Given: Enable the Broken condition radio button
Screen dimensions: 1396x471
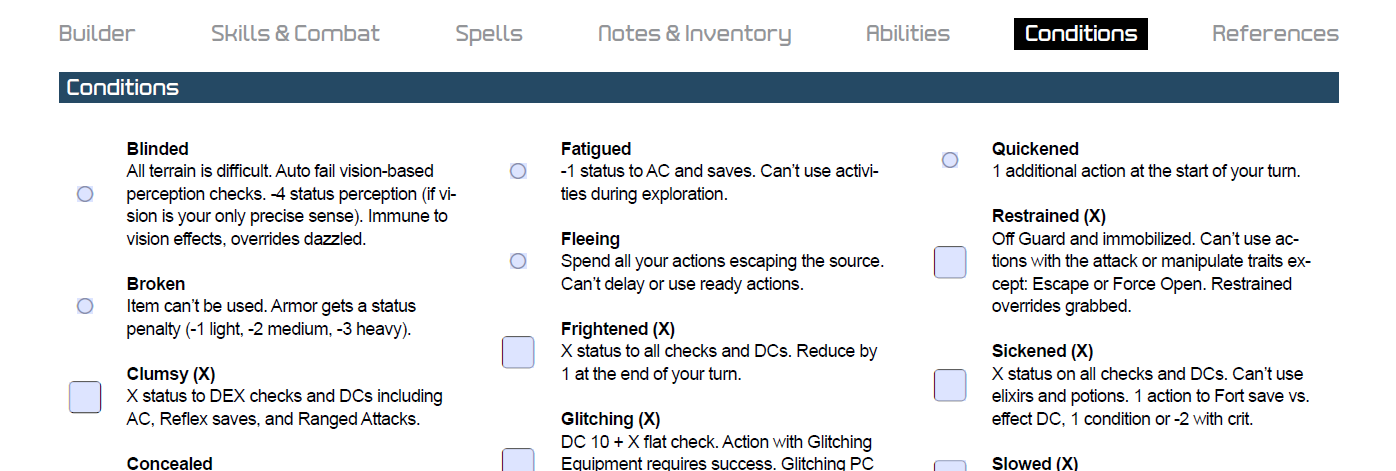Looking at the screenshot, I should tap(85, 306).
